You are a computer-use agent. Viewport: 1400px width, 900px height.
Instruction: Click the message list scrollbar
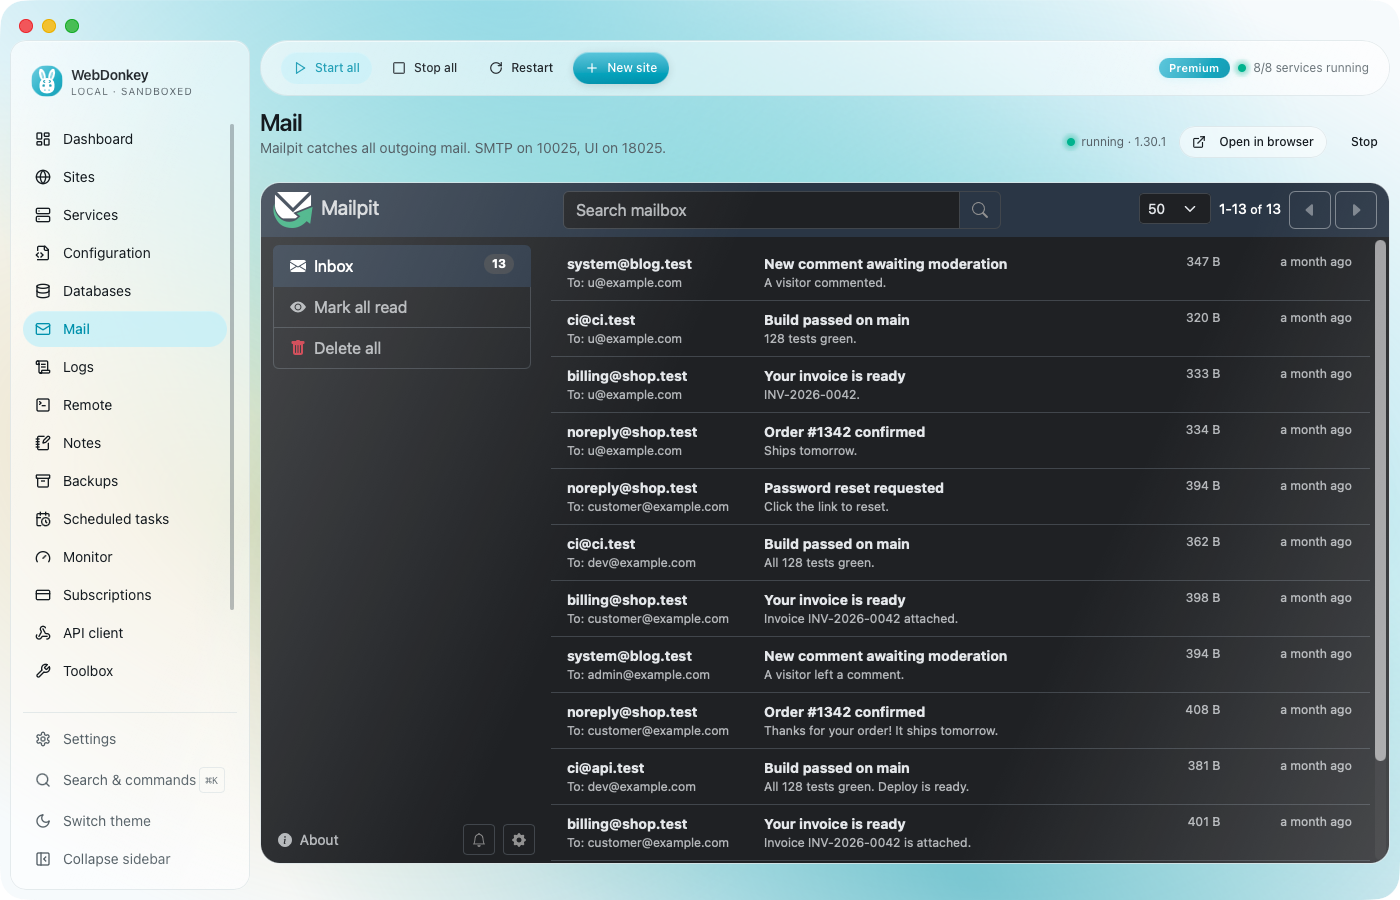point(1381,500)
